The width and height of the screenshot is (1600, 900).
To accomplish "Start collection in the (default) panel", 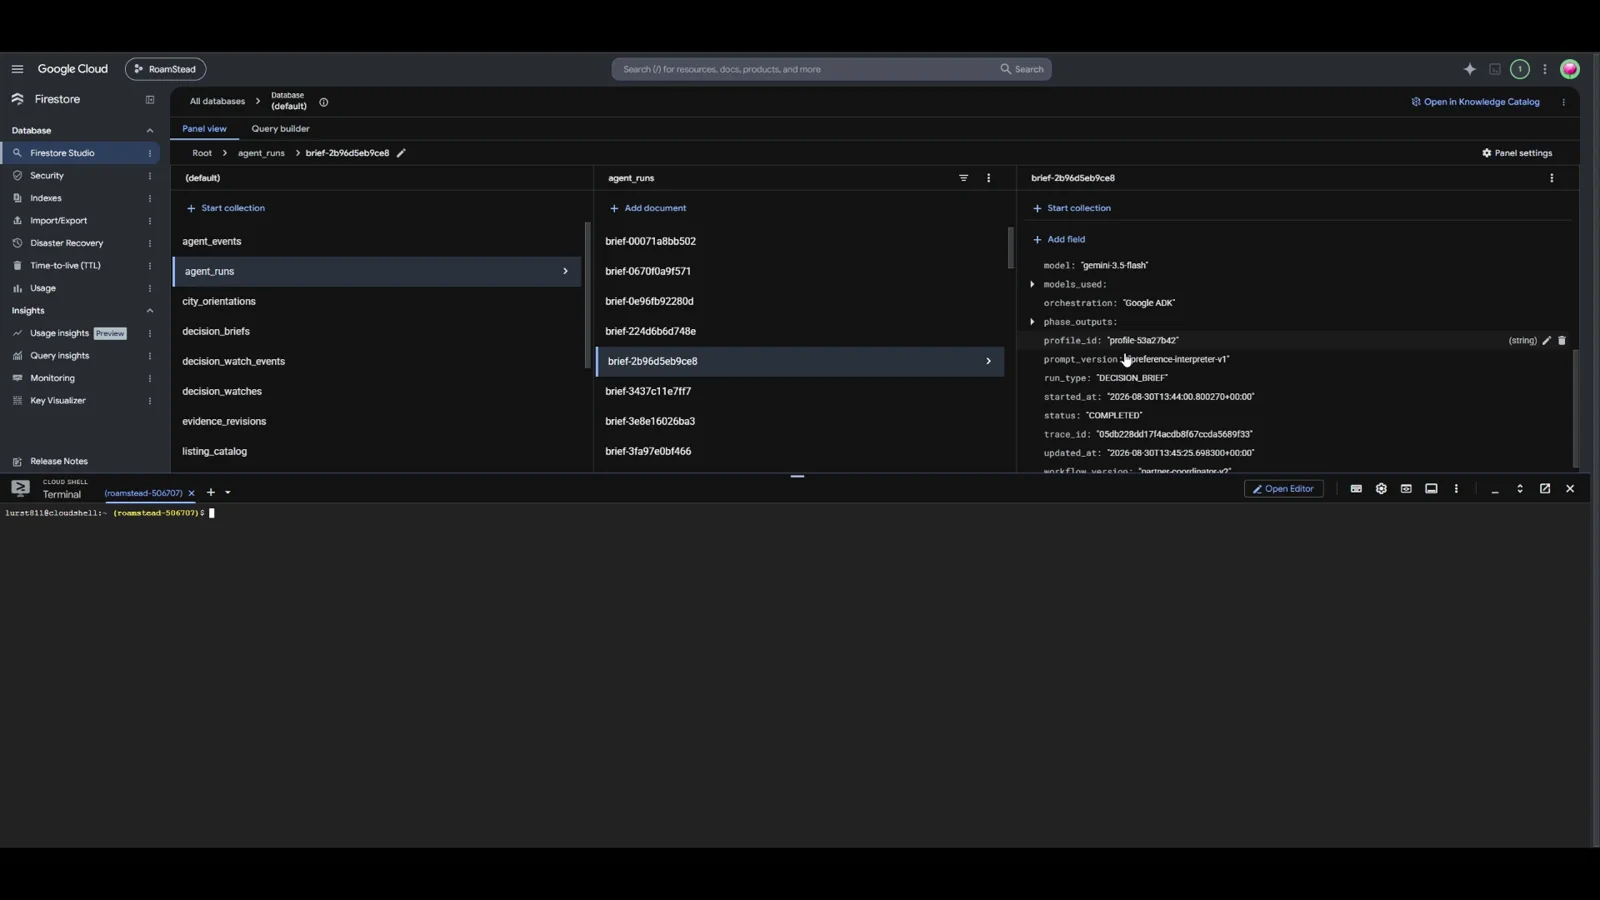I will (x=225, y=208).
